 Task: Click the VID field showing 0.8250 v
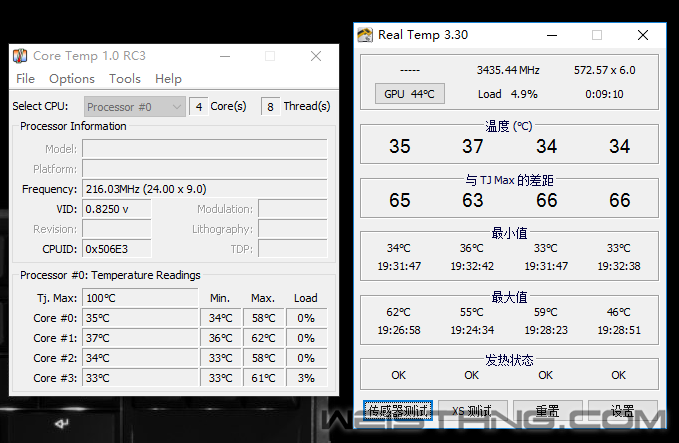[117, 209]
